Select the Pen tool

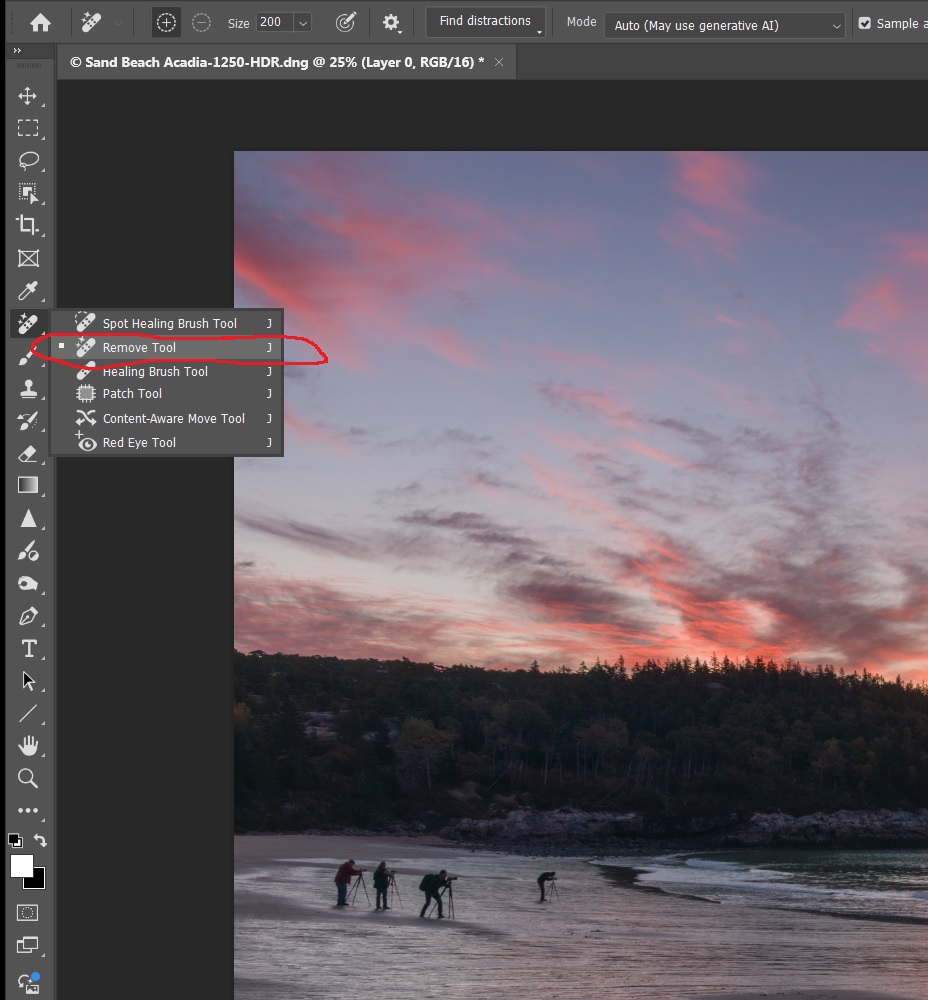[x=28, y=616]
